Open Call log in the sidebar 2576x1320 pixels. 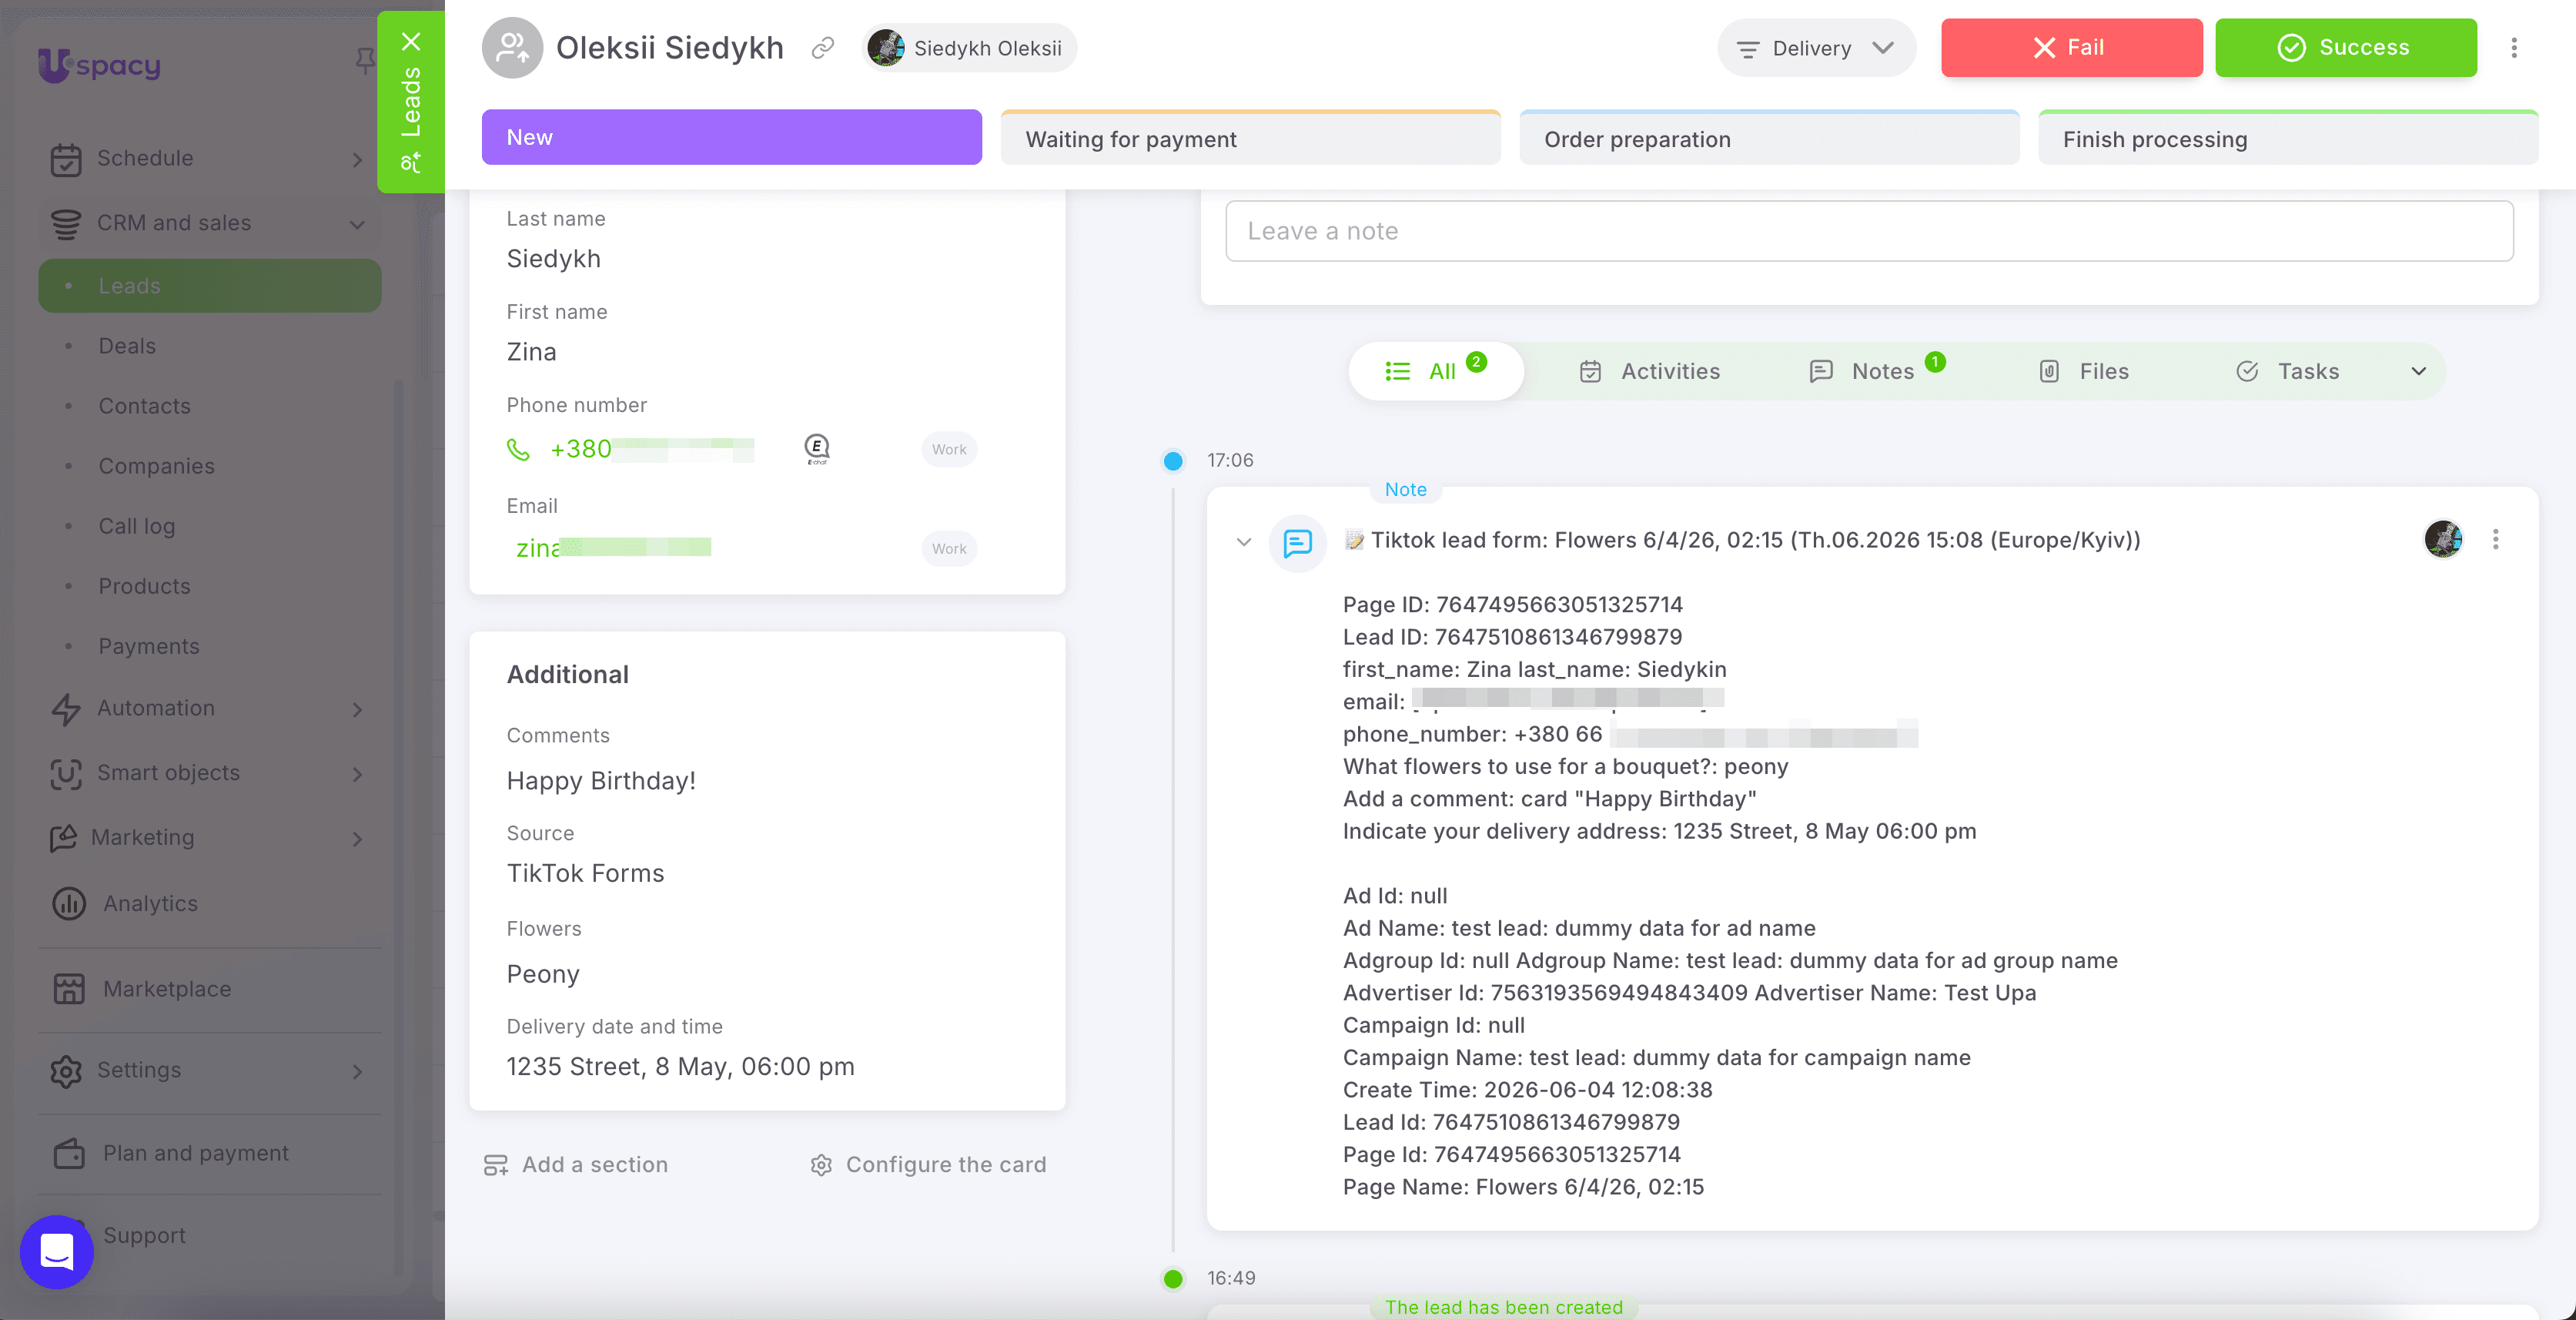pos(137,526)
